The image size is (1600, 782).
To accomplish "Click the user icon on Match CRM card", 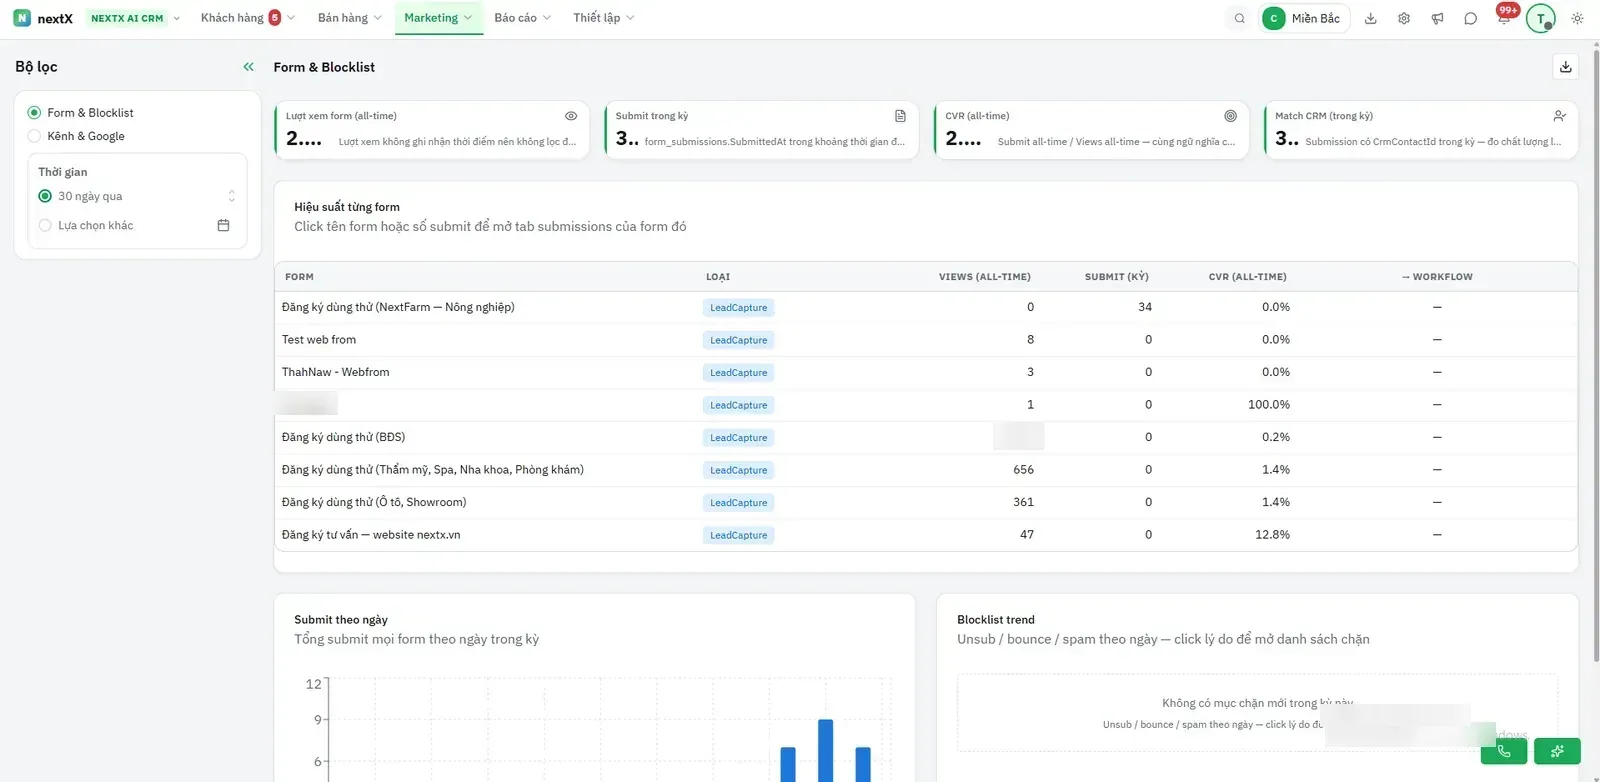I will click(x=1559, y=116).
